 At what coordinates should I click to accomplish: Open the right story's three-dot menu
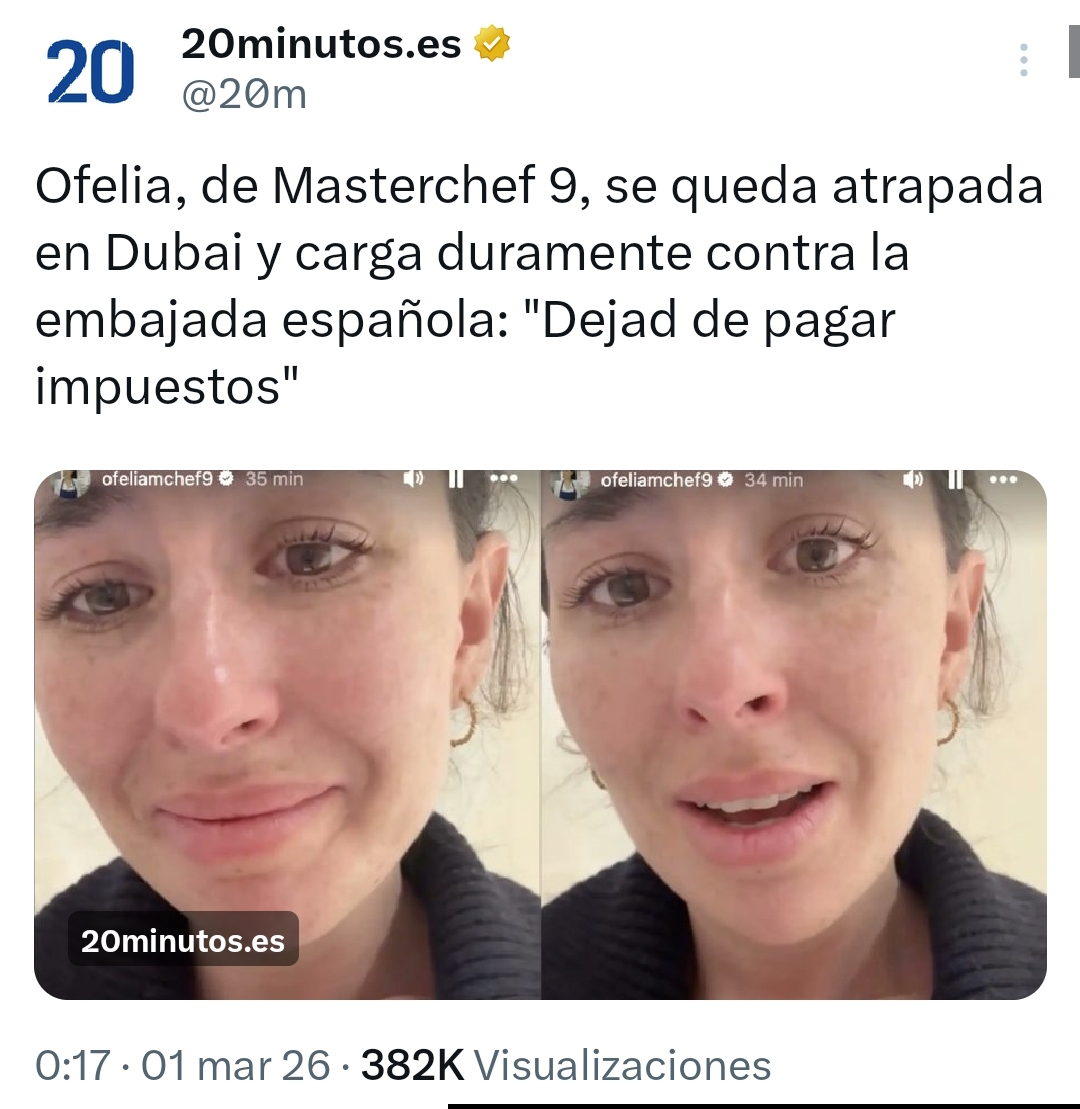1003,480
